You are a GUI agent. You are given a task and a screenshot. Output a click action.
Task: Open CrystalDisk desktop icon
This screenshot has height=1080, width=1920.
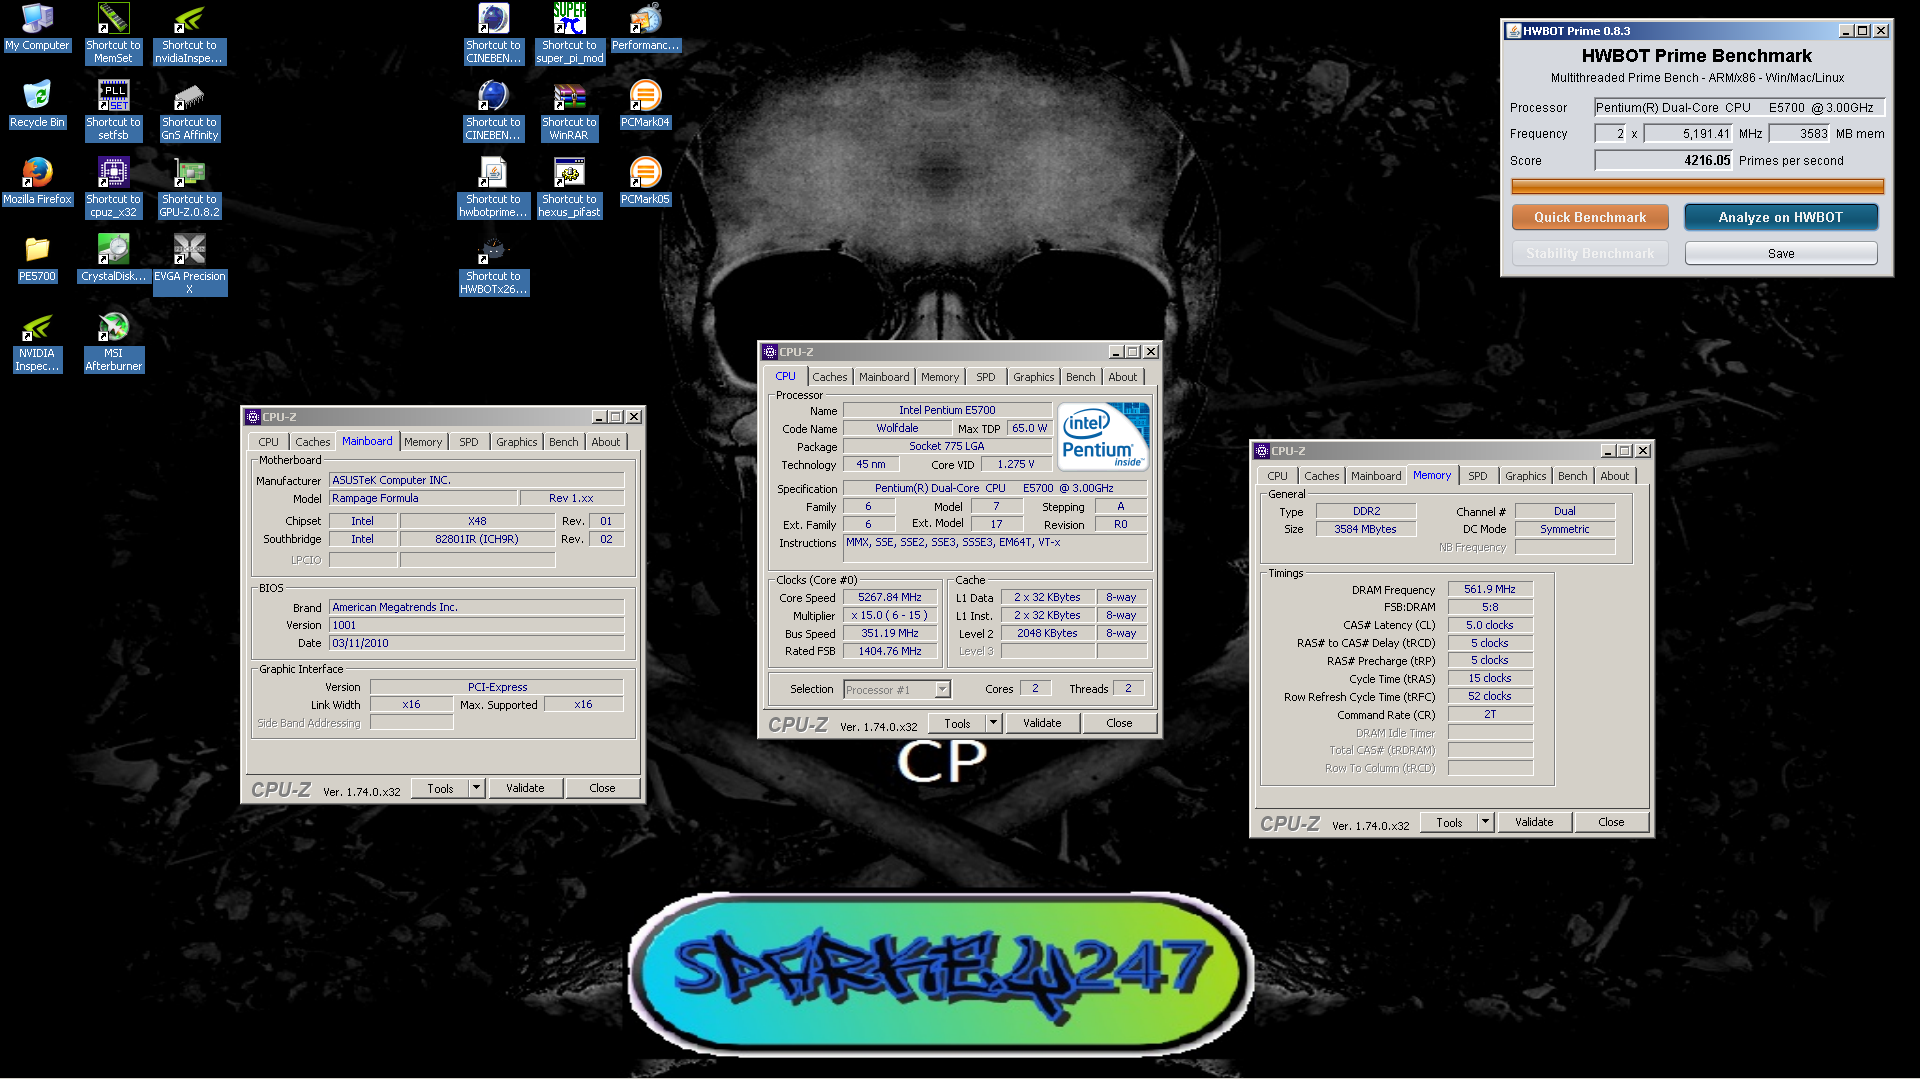pos(113,258)
